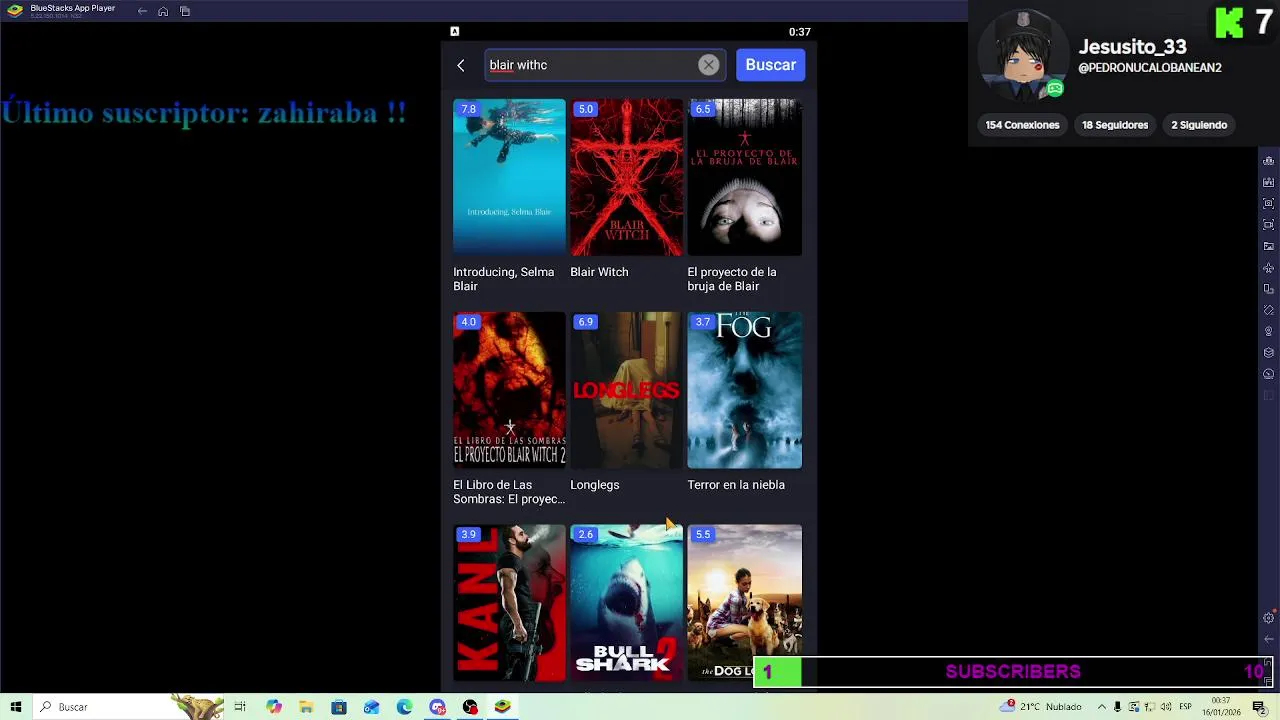Click the 'Terror en la niebla' title text

click(x=736, y=485)
